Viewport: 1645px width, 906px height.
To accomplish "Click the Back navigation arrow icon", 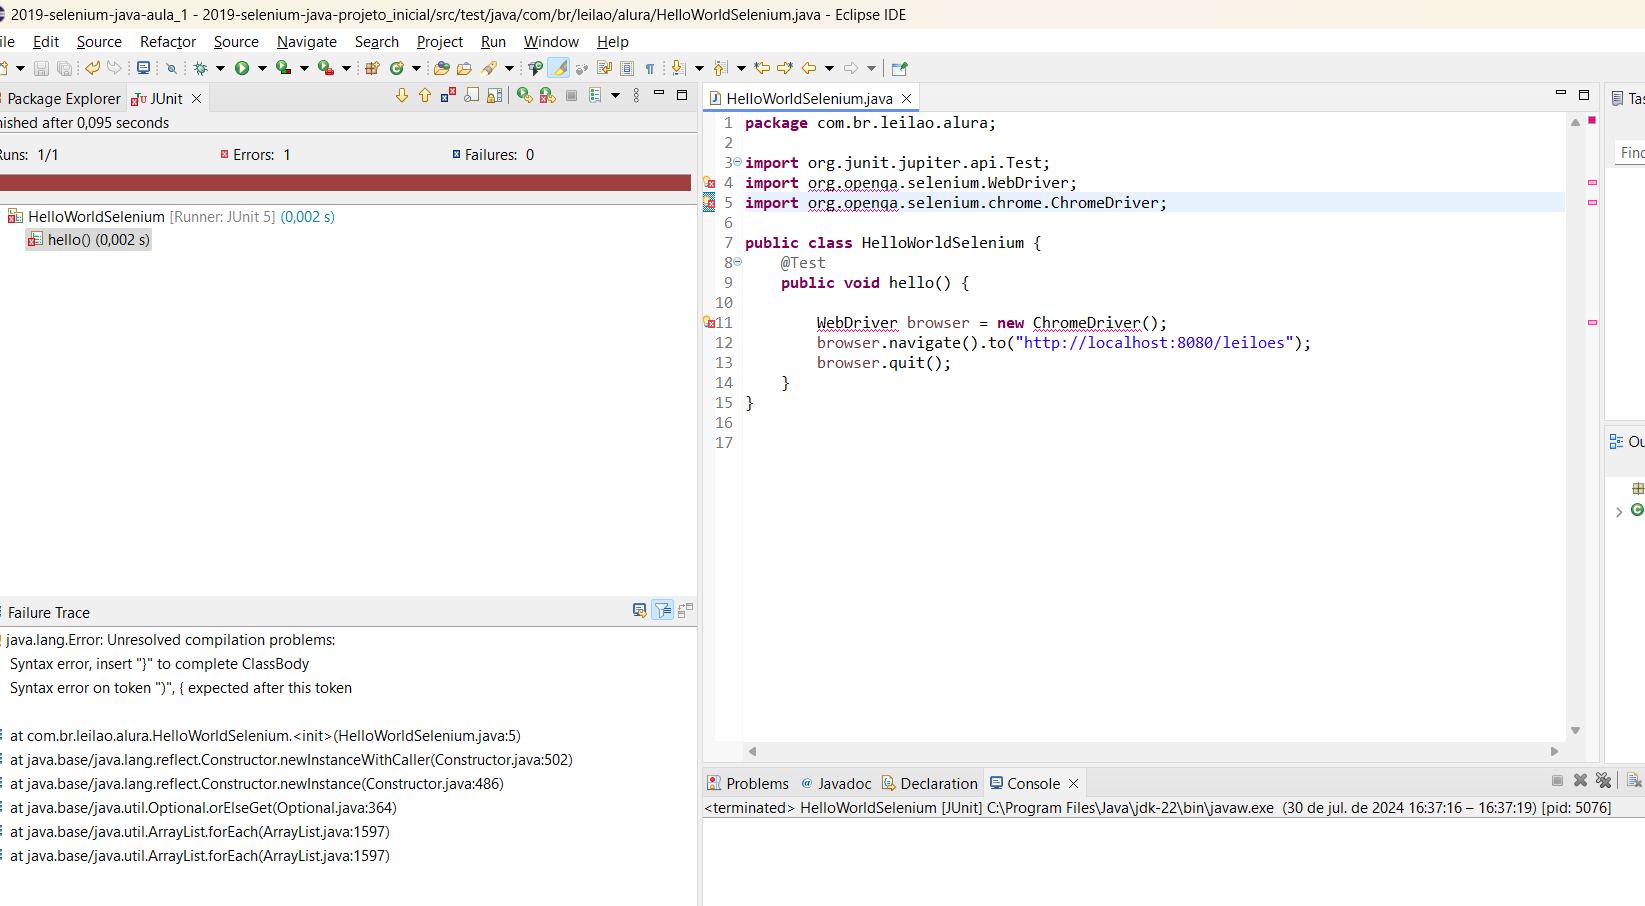I will tap(808, 68).
